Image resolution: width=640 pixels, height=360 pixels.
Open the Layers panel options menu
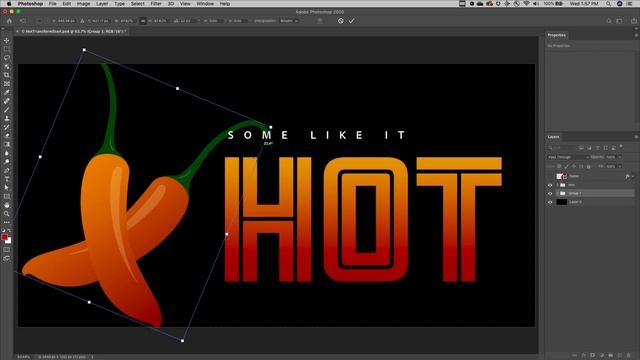click(x=636, y=137)
